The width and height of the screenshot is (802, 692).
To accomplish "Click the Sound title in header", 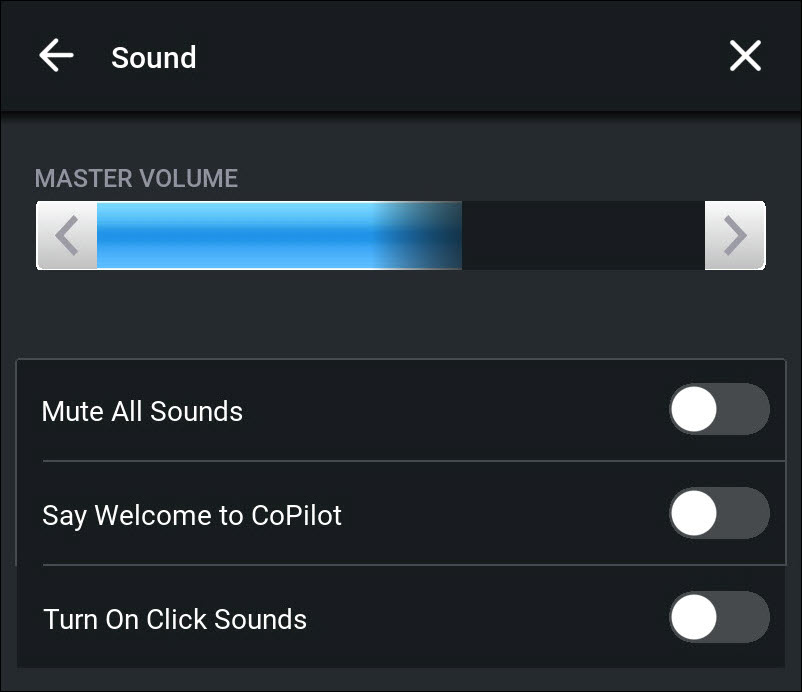I will tap(153, 57).
